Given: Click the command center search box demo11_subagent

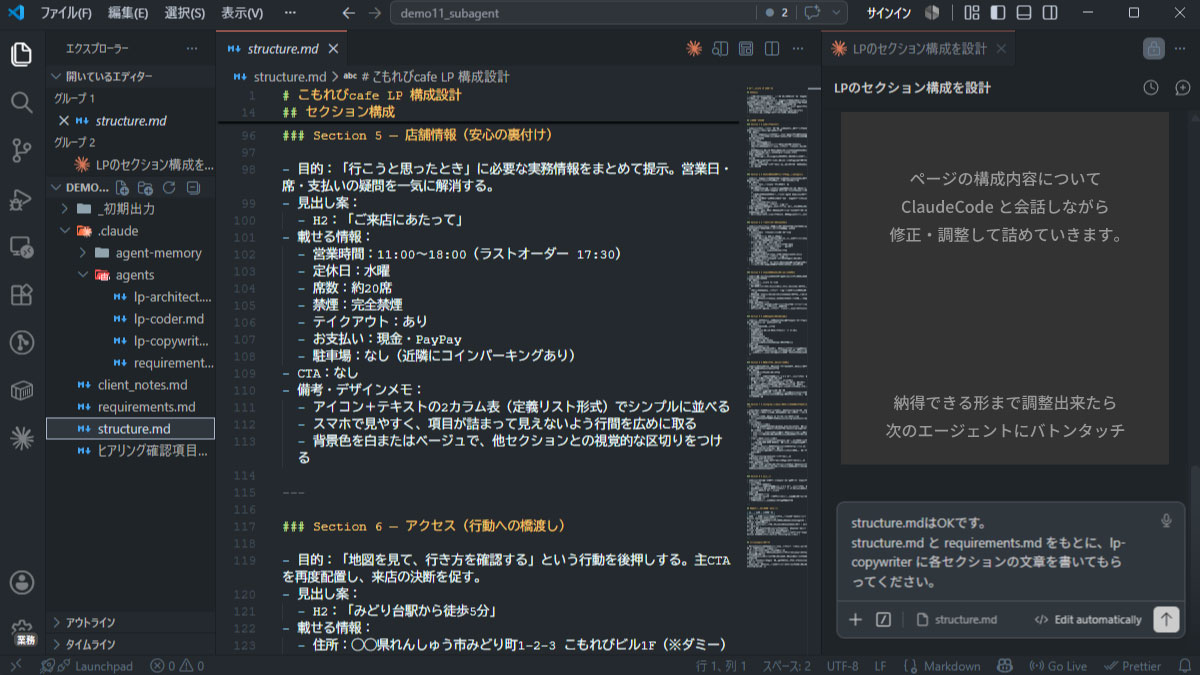Looking at the screenshot, I should tap(573, 13).
